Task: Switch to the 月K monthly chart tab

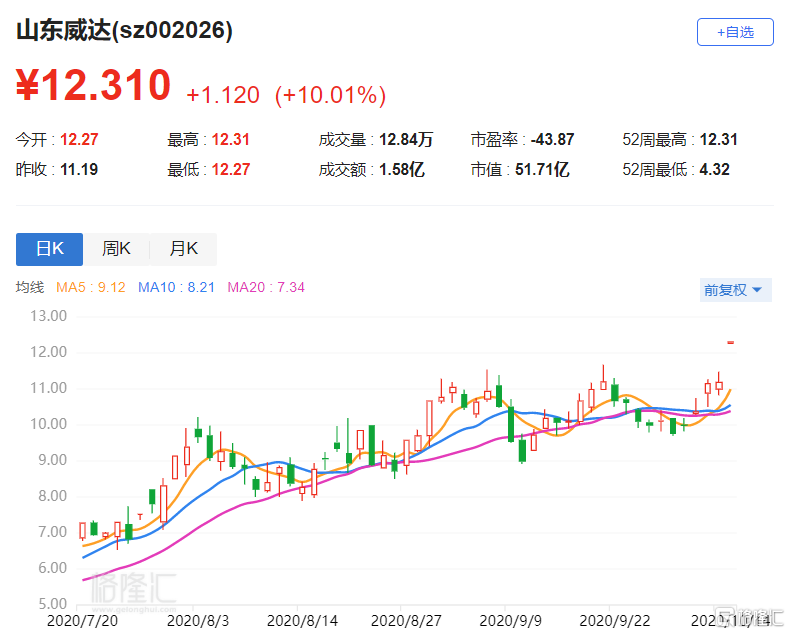Action: pos(183,249)
